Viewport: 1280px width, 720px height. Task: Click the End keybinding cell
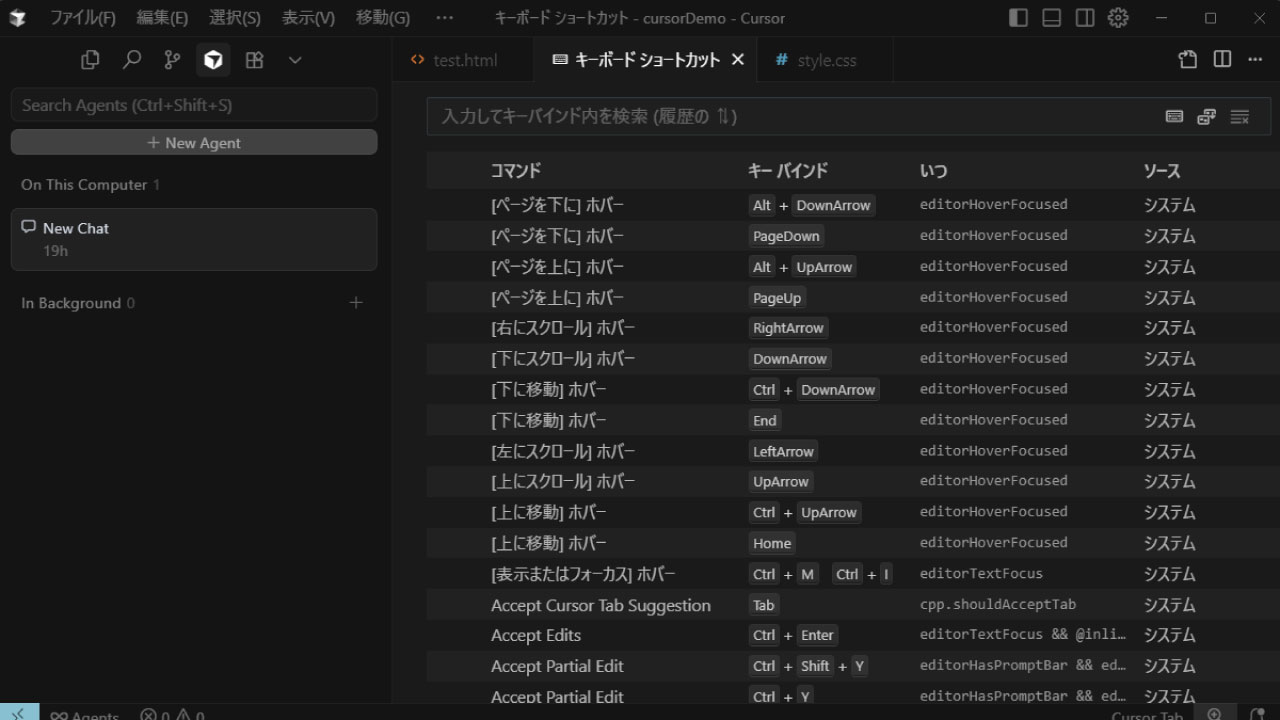coord(765,420)
